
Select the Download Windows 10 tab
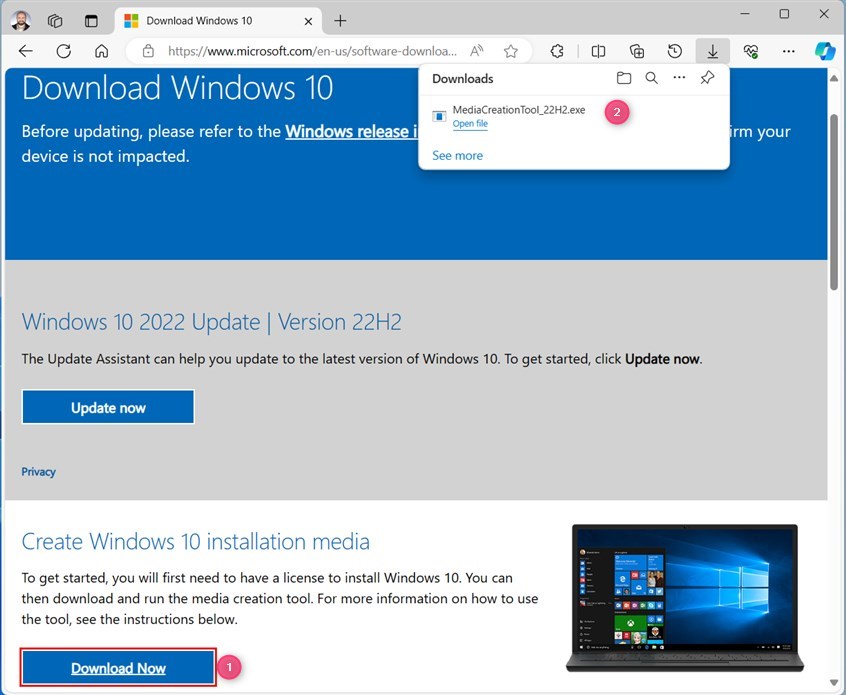point(219,21)
